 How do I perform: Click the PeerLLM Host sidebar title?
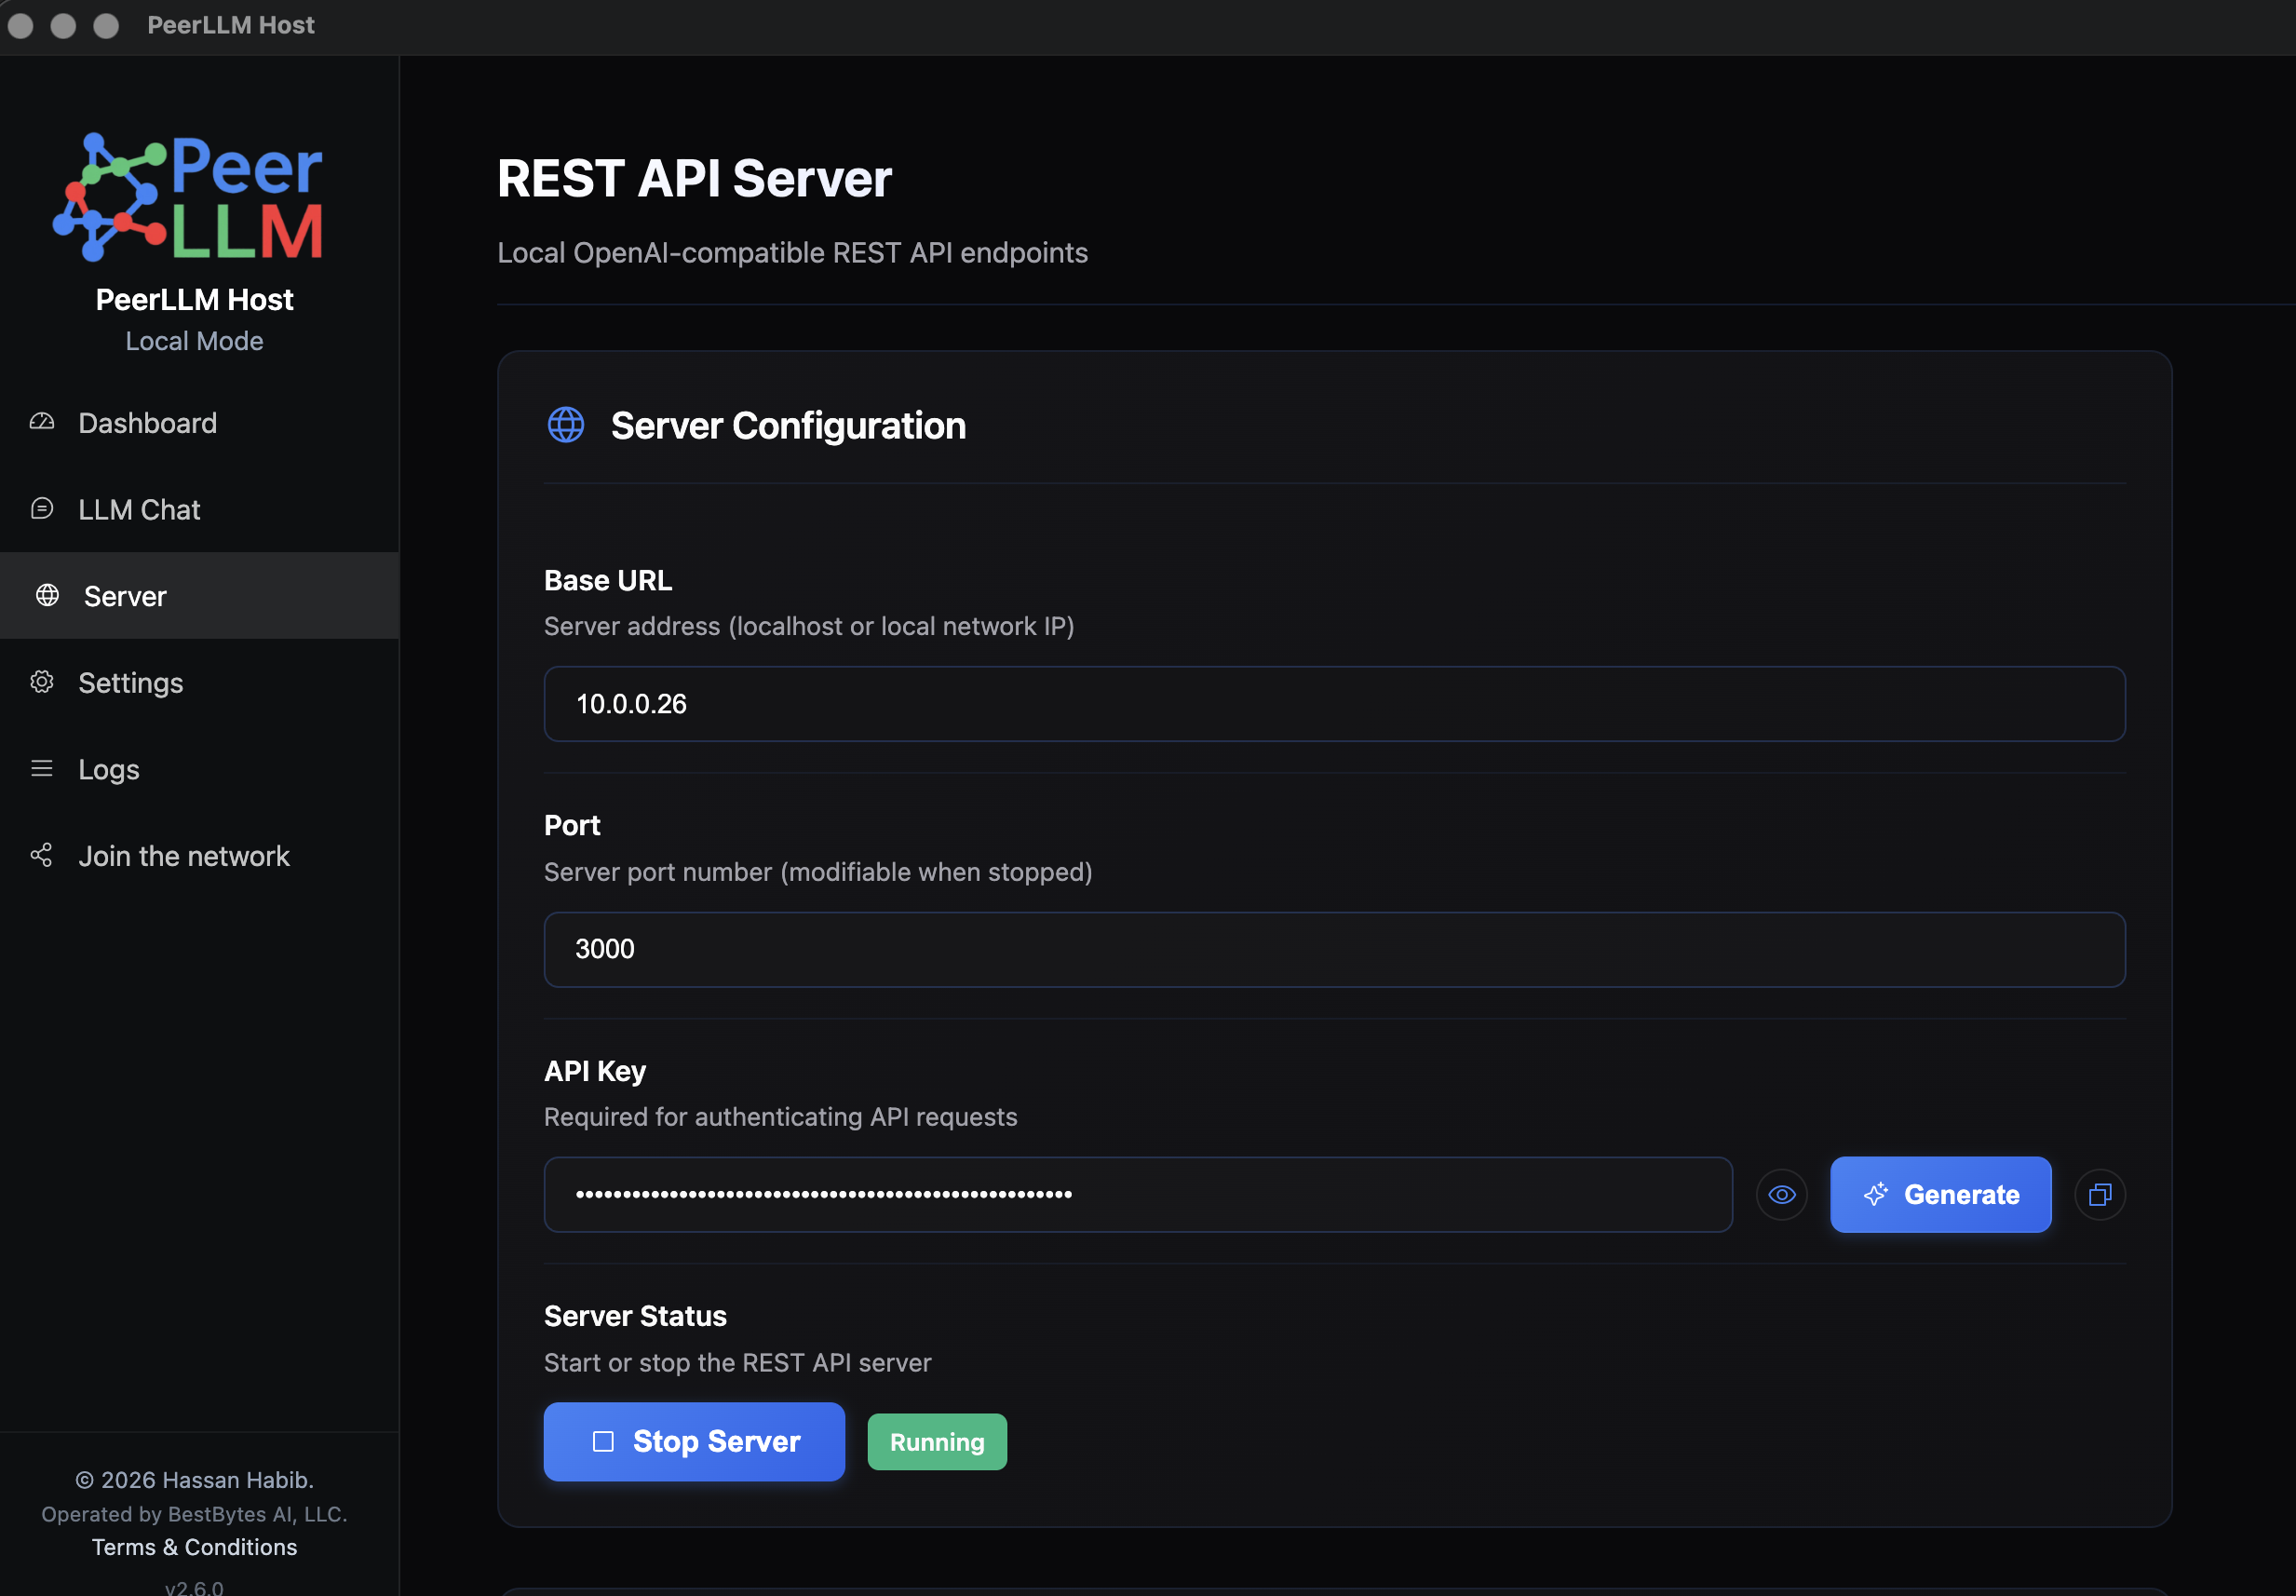[x=194, y=299]
